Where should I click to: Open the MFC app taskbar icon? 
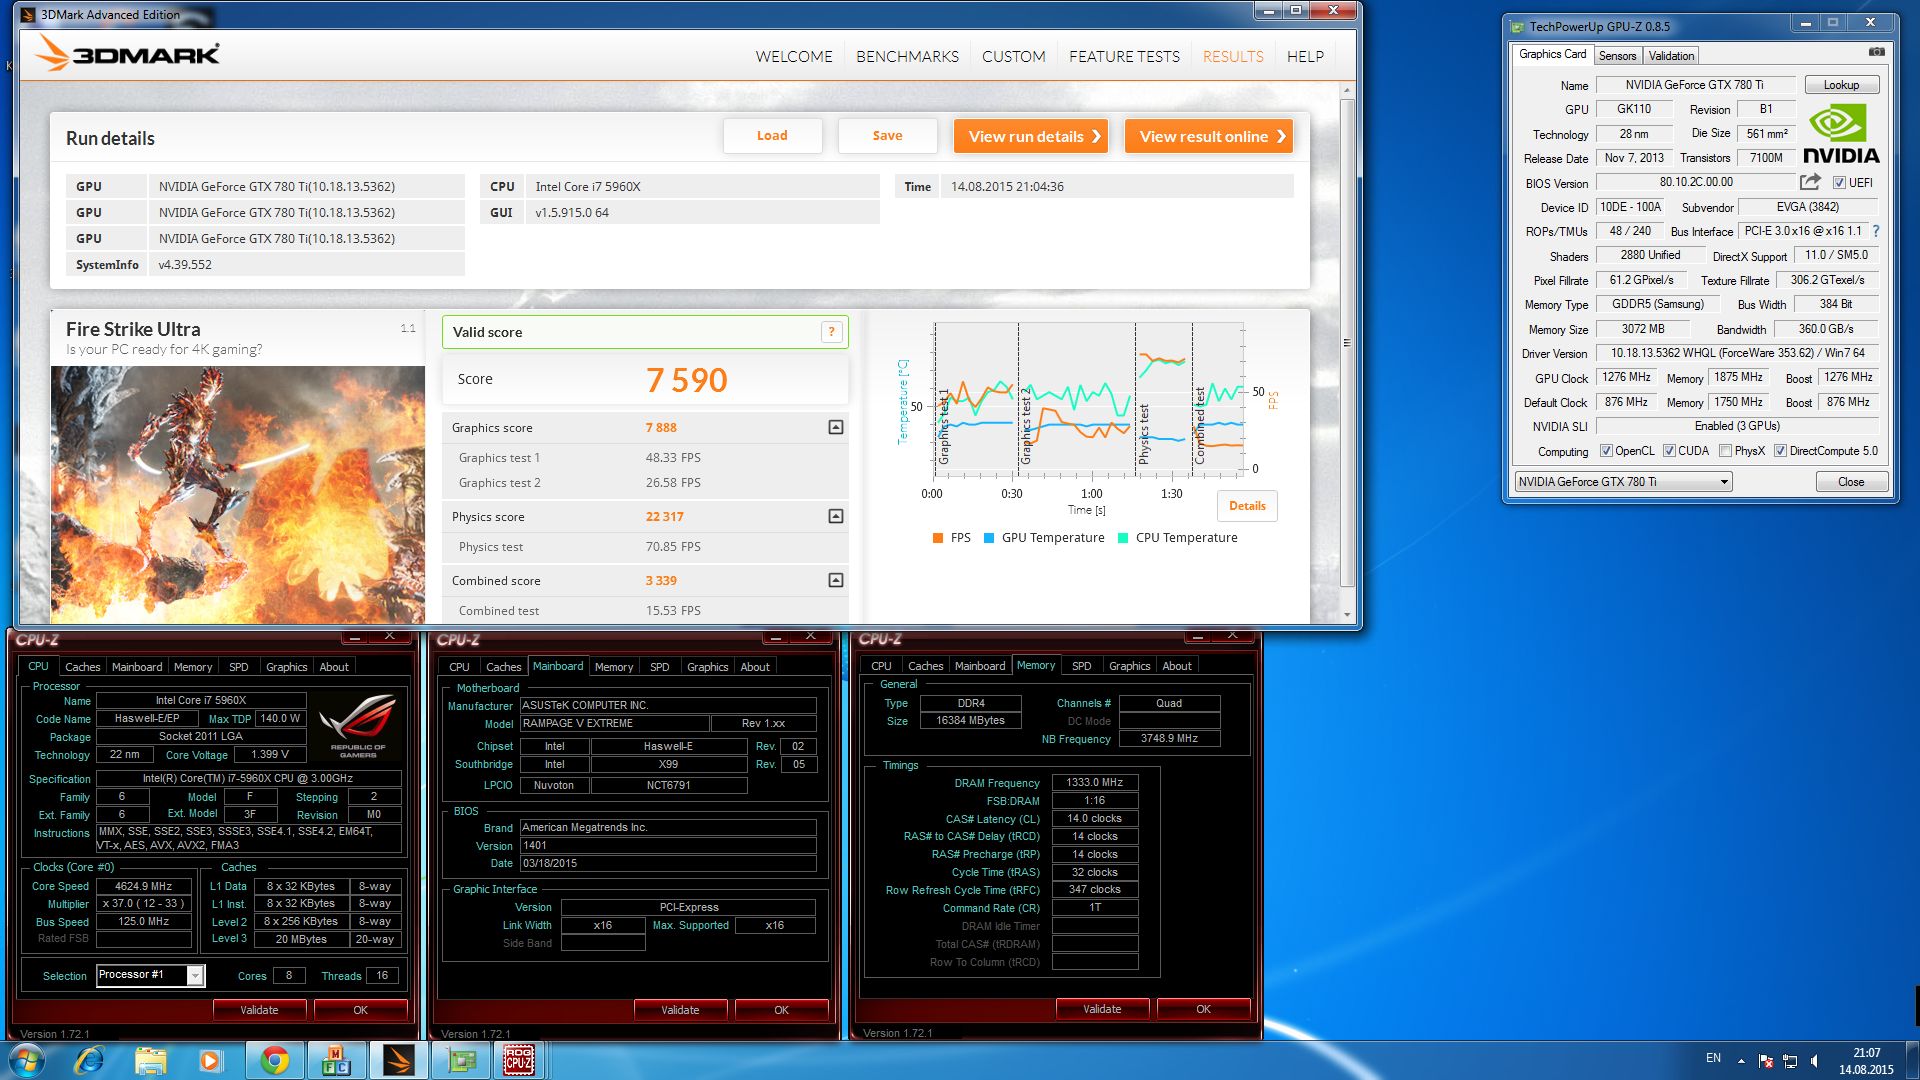[x=336, y=1060]
